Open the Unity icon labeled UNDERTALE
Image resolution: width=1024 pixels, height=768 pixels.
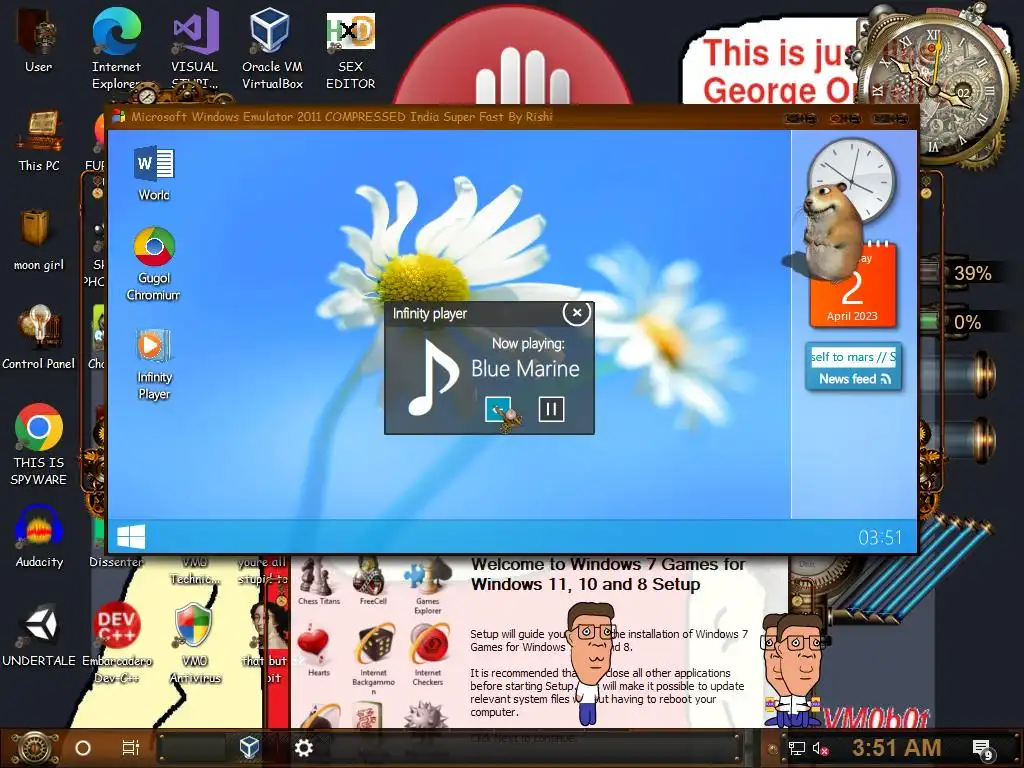click(39, 635)
